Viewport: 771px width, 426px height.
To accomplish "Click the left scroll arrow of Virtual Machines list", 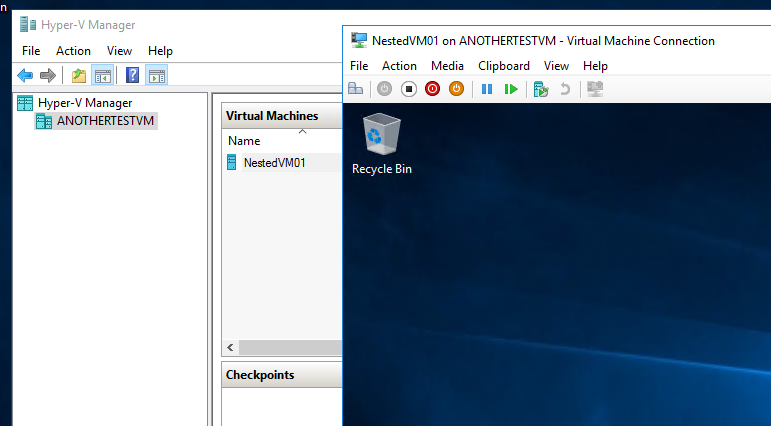I will coord(230,347).
